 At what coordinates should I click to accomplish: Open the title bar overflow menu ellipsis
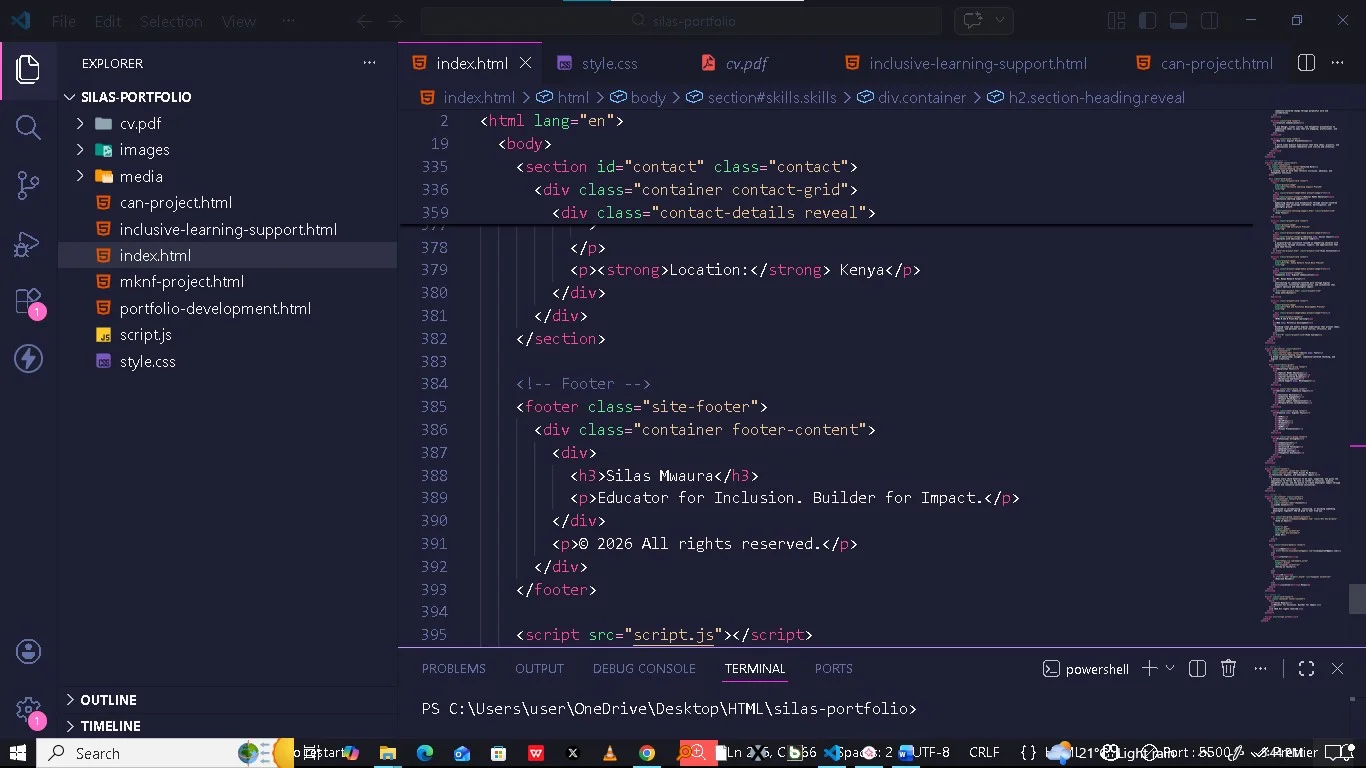pyautogui.click(x=288, y=21)
